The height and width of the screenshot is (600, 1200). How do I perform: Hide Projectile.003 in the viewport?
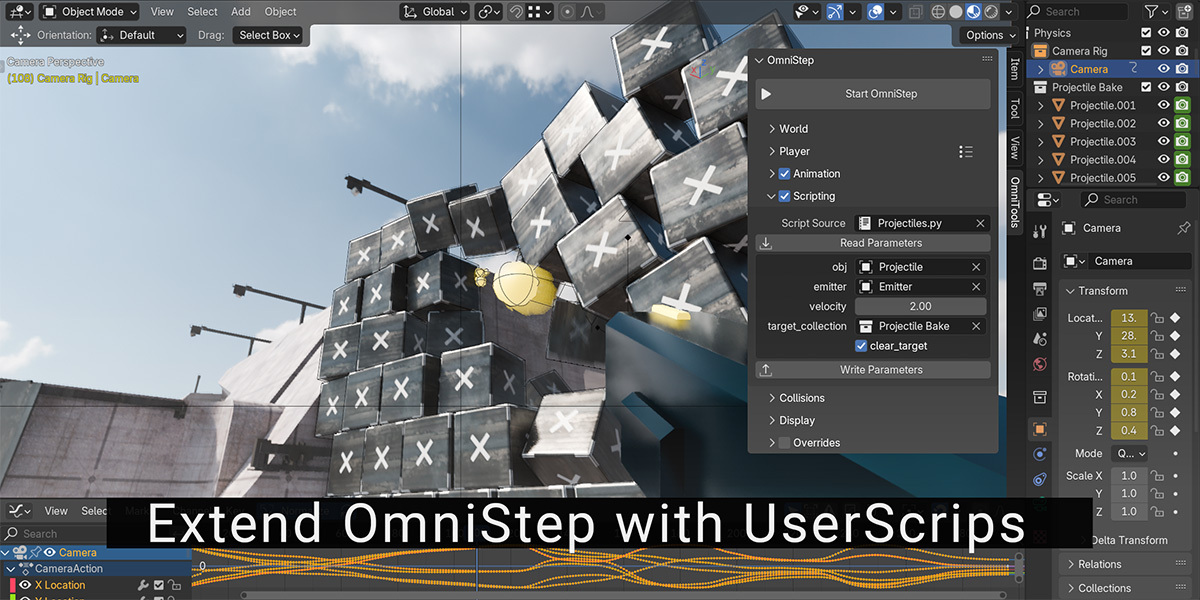(1163, 142)
